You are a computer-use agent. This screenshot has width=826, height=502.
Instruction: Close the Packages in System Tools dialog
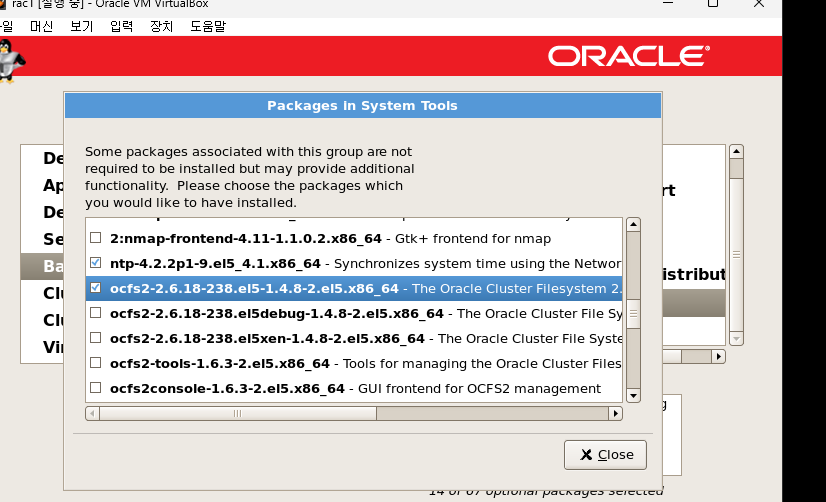tap(605, 455)
